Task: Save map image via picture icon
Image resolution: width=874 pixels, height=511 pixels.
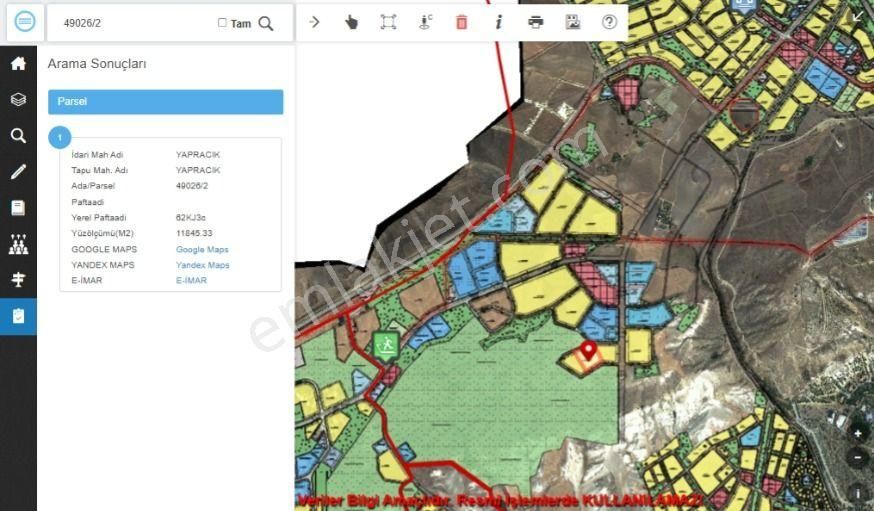Action: click(x=572, y=22)
